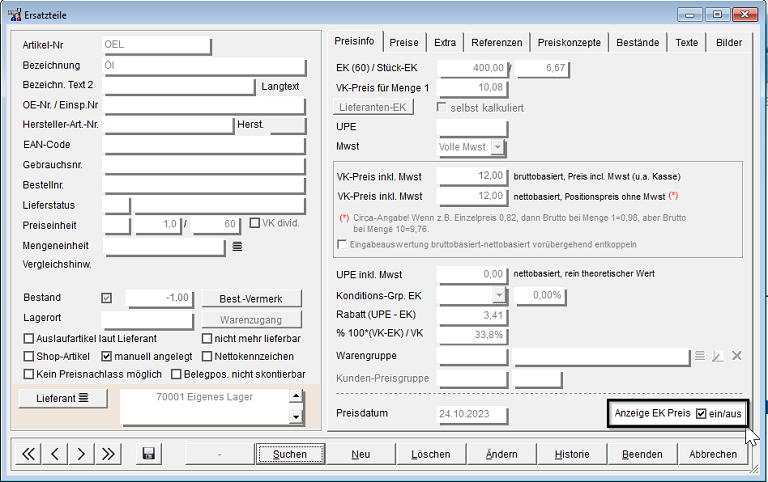The height and width of the screenshot is (482, 768).
Task: Click the Lagerort input field
Action: (147, 320)
